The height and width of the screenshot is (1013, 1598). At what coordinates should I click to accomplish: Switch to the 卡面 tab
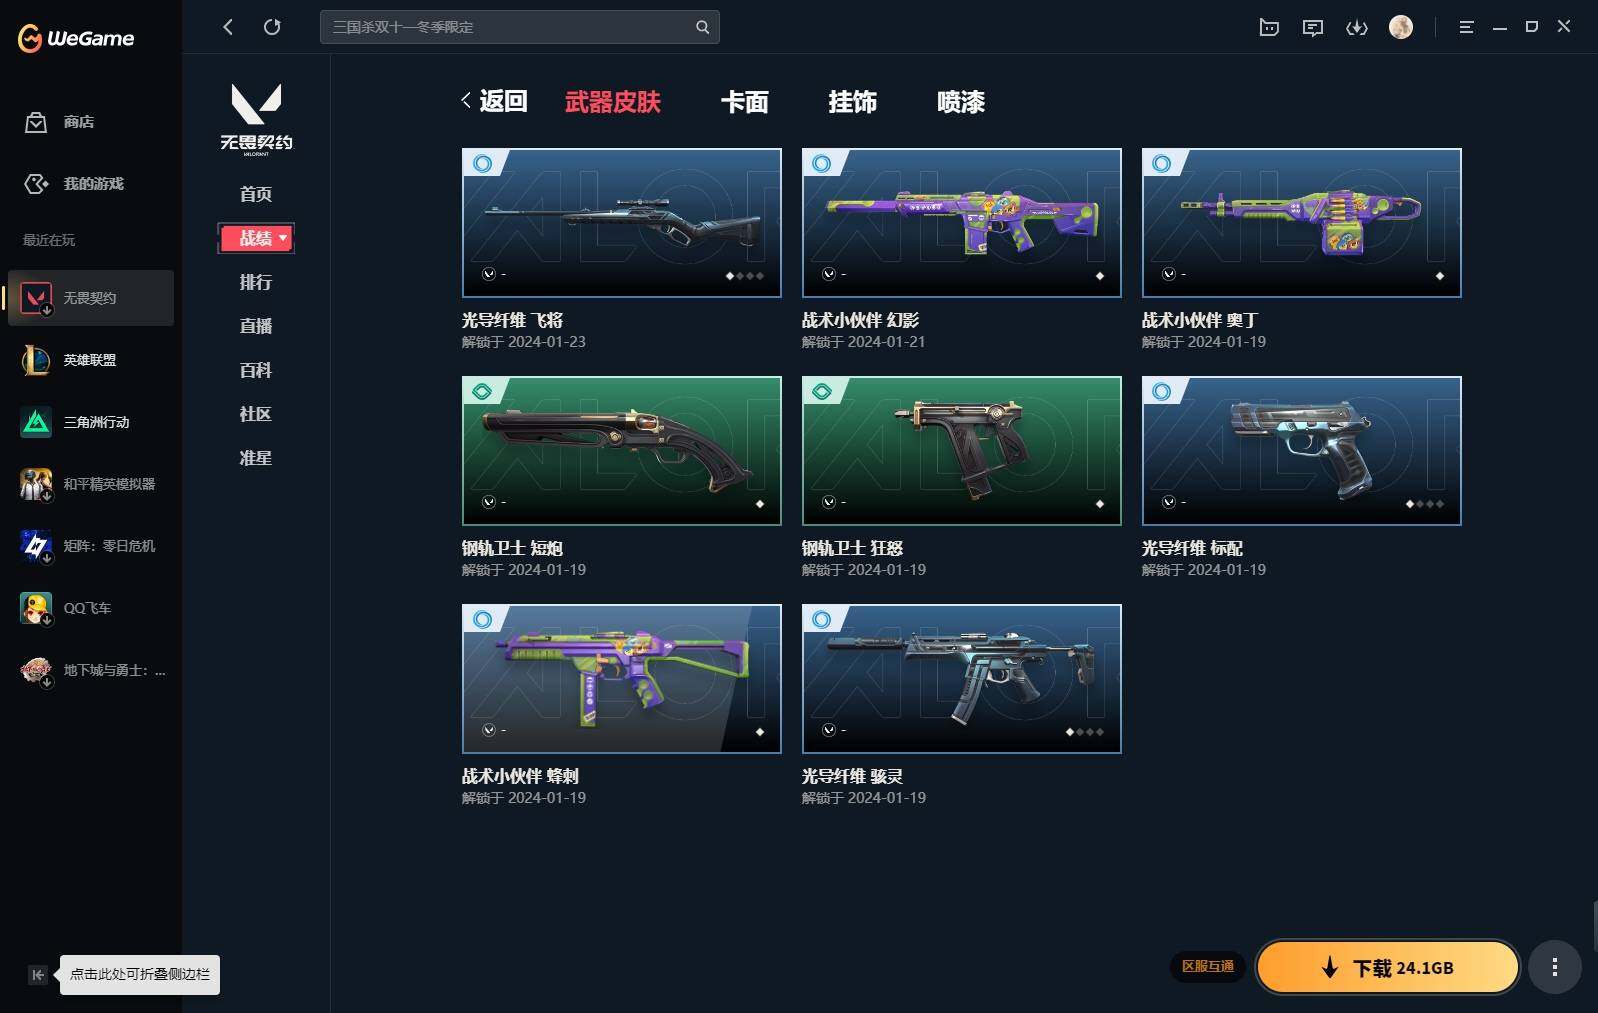coord(745,102)
